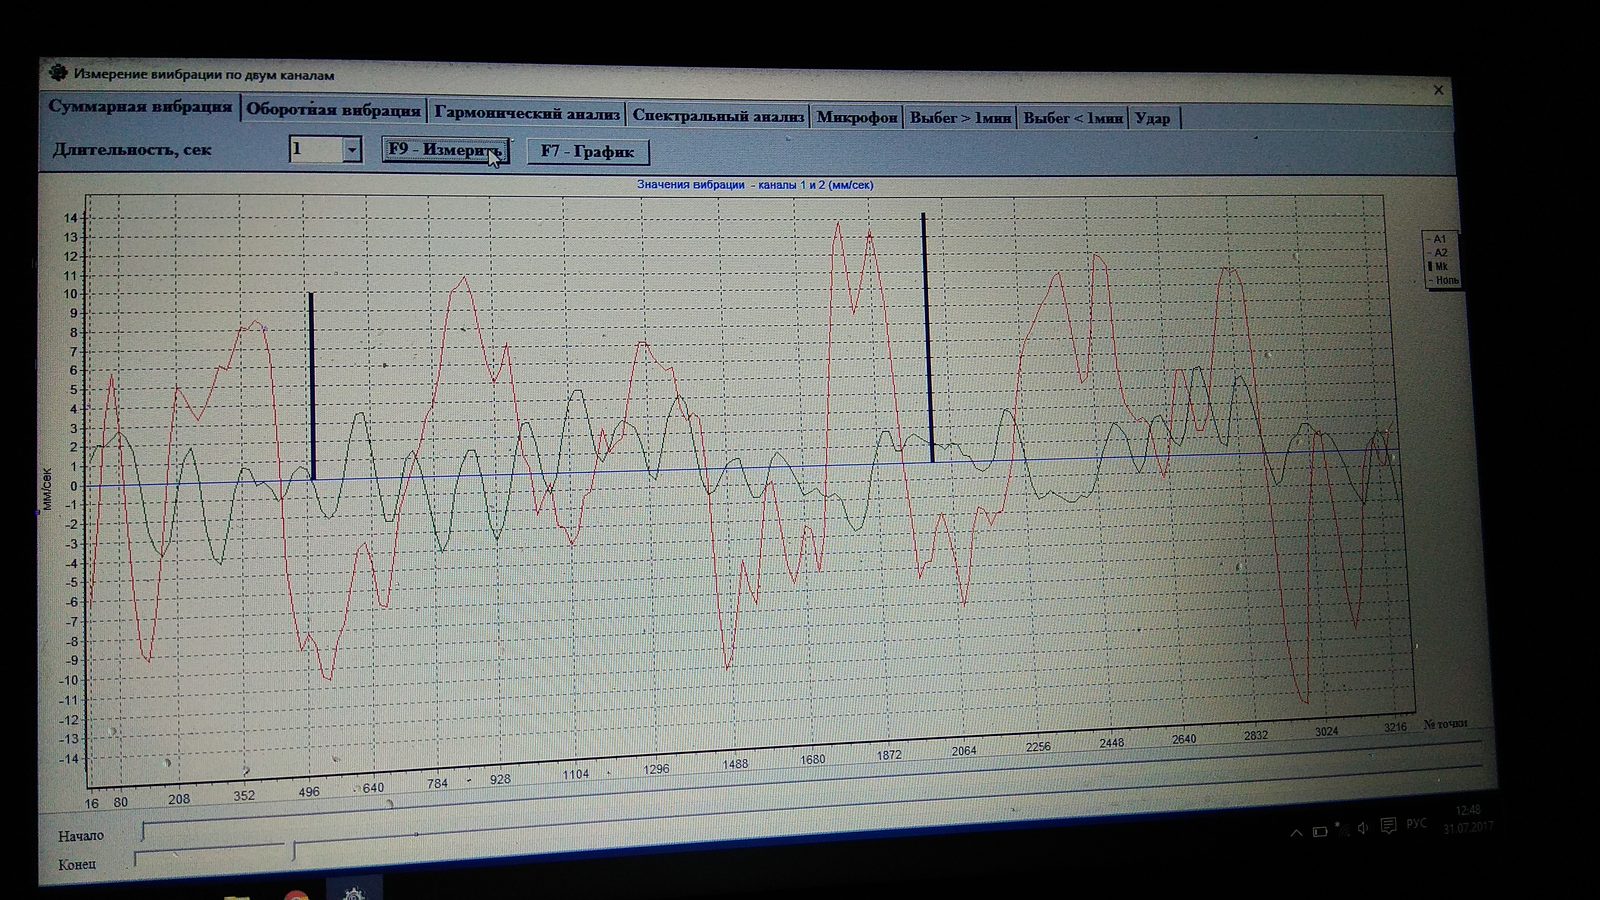Viewport: 1600px width, 900px height.
Task: Click the Ноль legend entry
Action: 1443,281
